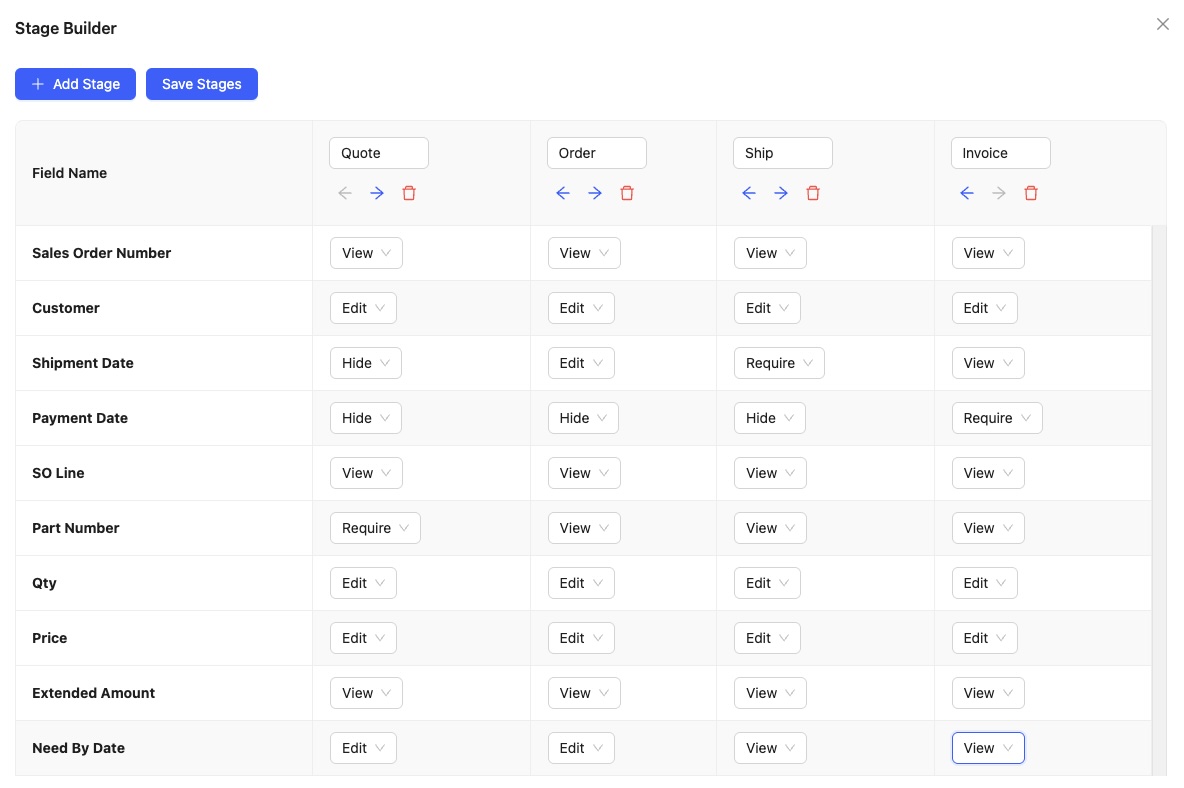This screenshot has width=1184, height=788.
Task: Expand Part Number dropdown in Quote column
Action: (375, 528)
